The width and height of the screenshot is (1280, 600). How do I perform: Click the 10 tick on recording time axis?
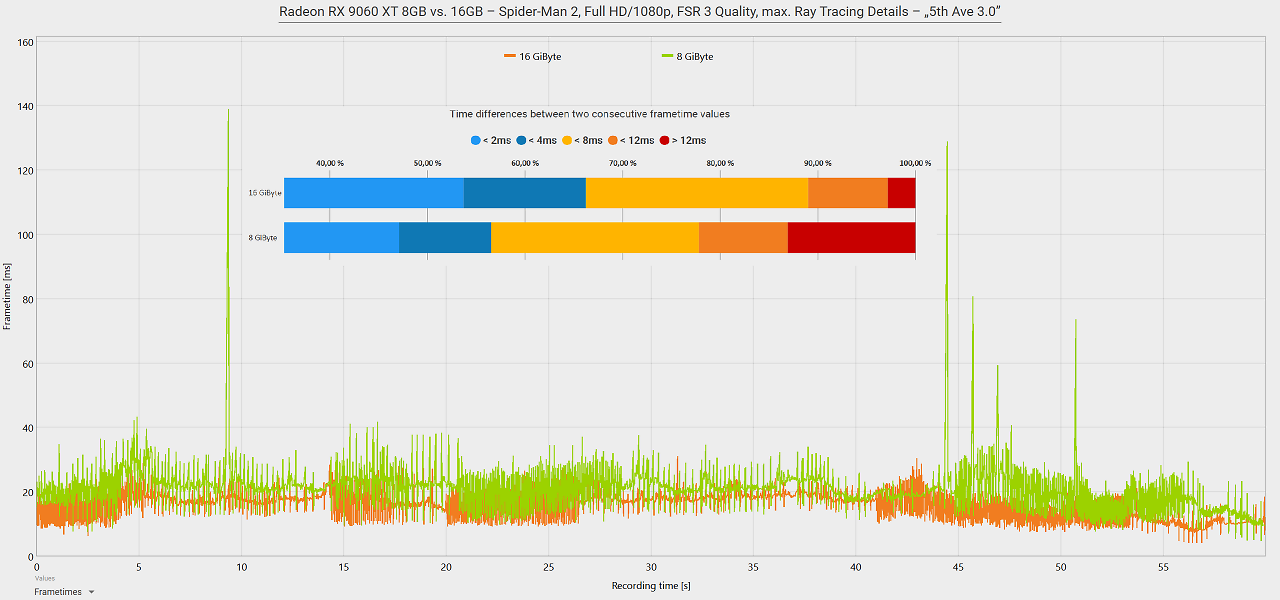(x=241, y=567)
